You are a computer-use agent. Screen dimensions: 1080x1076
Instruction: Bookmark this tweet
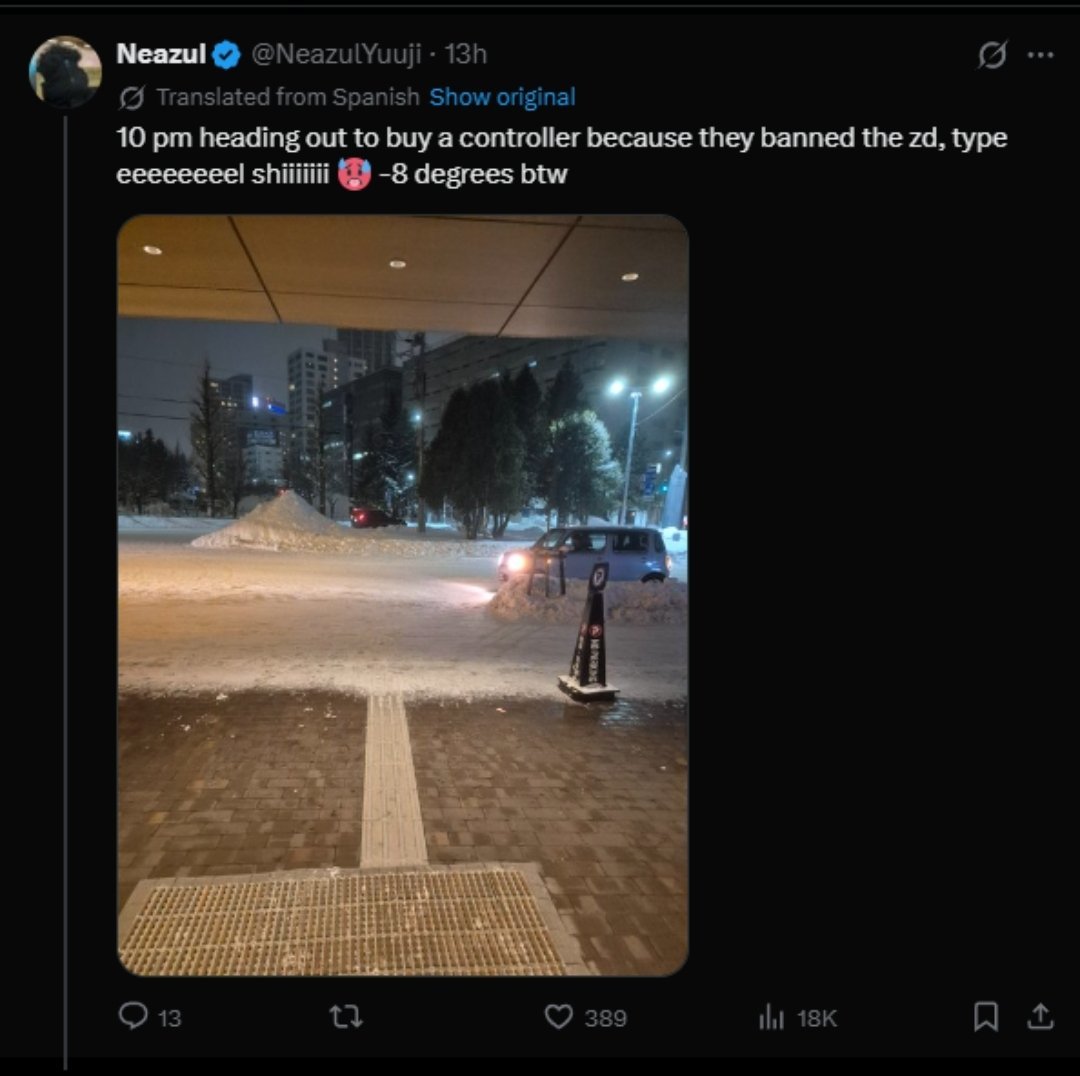(985, 1016)
